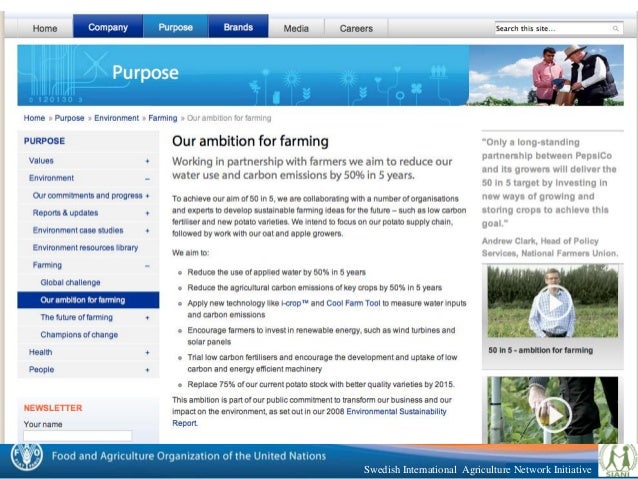Click the Purpose banner farmers photo
This screenshot has width=638, height=479.
(546, 75)
